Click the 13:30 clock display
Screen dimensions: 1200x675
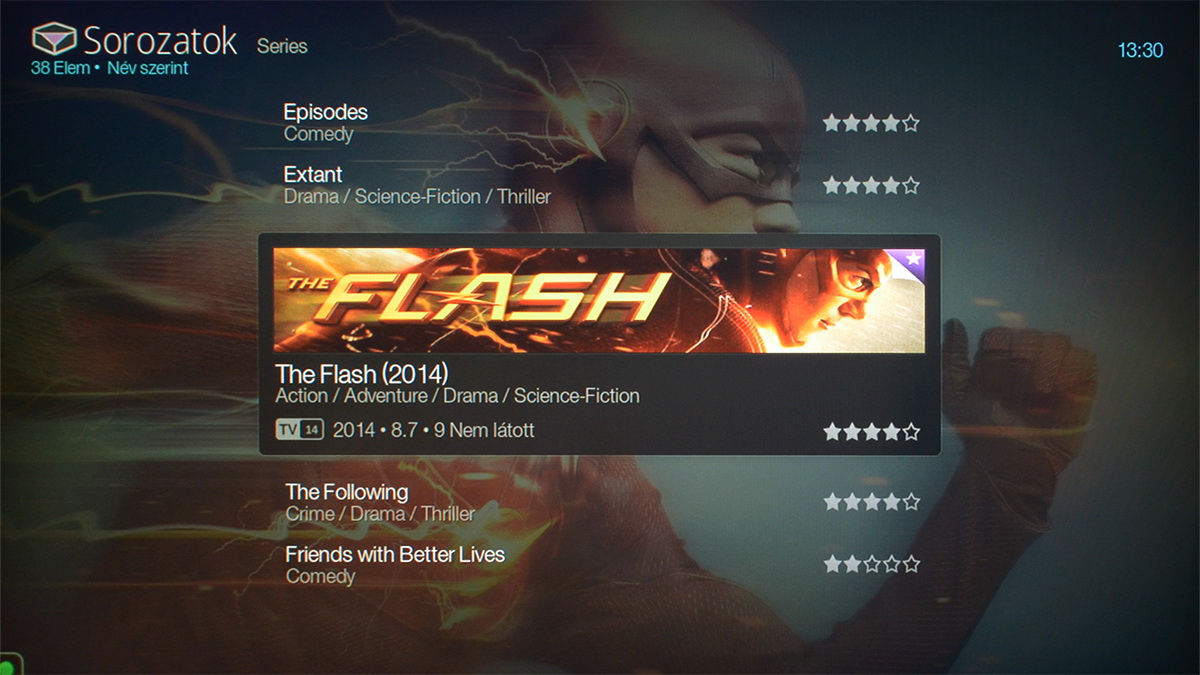click(1141, 50)
